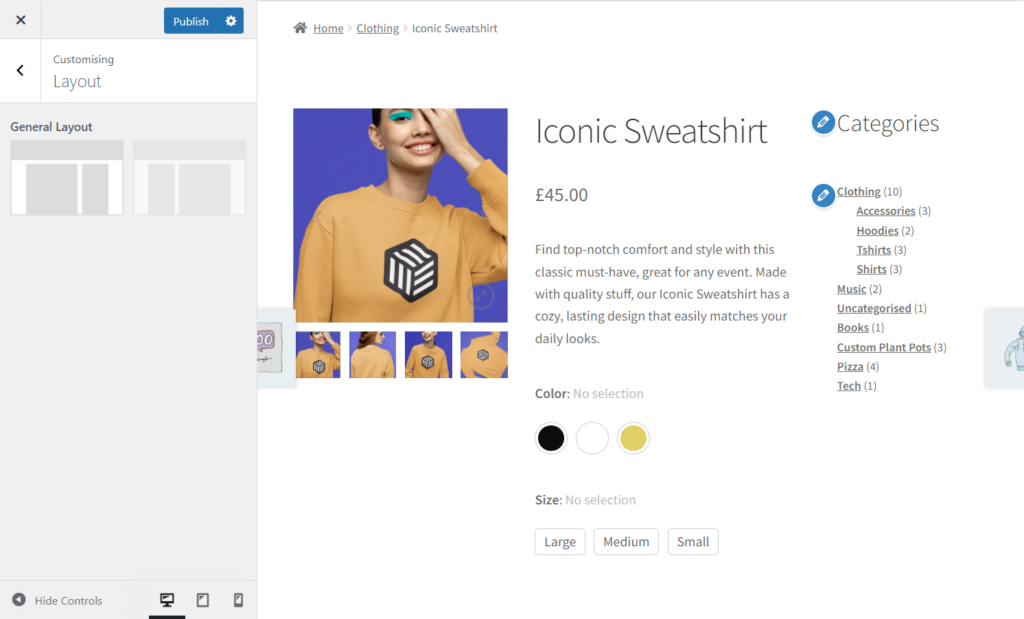Collapse the Layout section with back arrow
Image resolution: width=1024 pixels, height=619 pixels.
[x=18, y=70]
